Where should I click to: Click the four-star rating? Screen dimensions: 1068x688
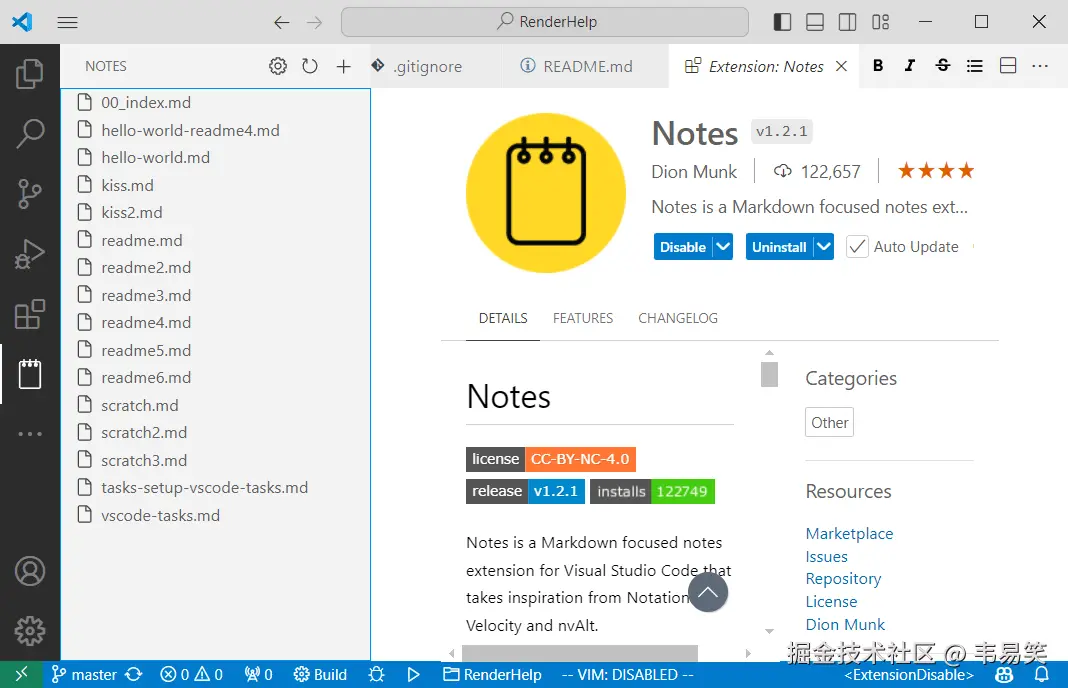936,170
